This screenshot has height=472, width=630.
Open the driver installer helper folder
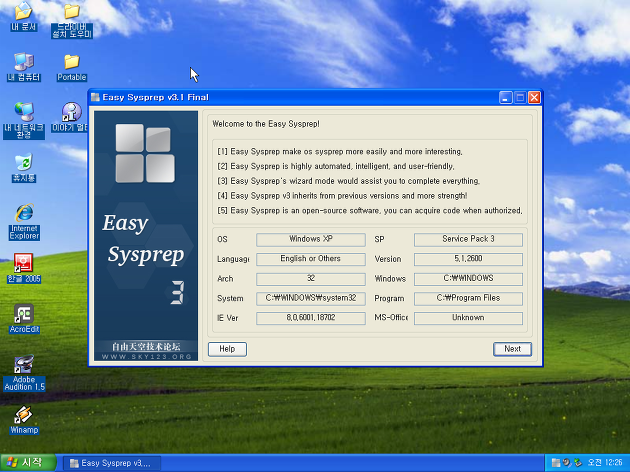coord(72,21)
